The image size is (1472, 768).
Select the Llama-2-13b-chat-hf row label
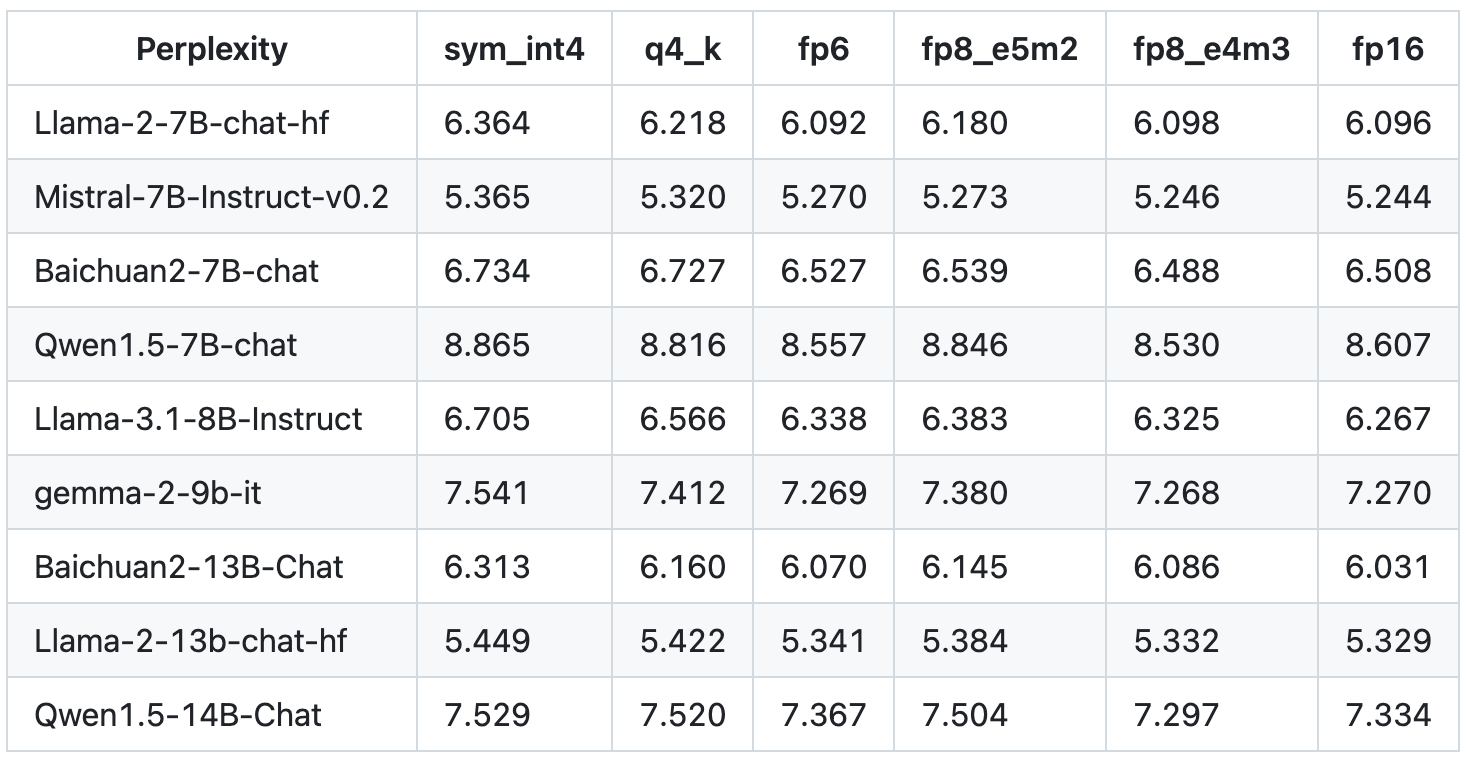(x=191, y=641)
